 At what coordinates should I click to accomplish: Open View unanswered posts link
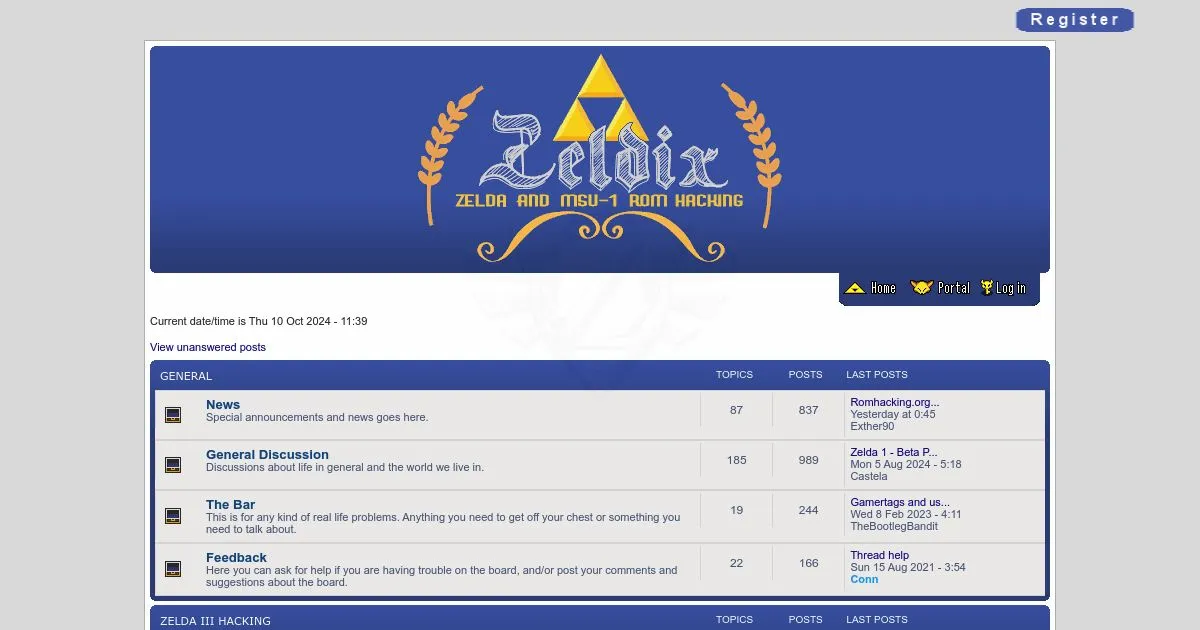click(x=208, y=347)
